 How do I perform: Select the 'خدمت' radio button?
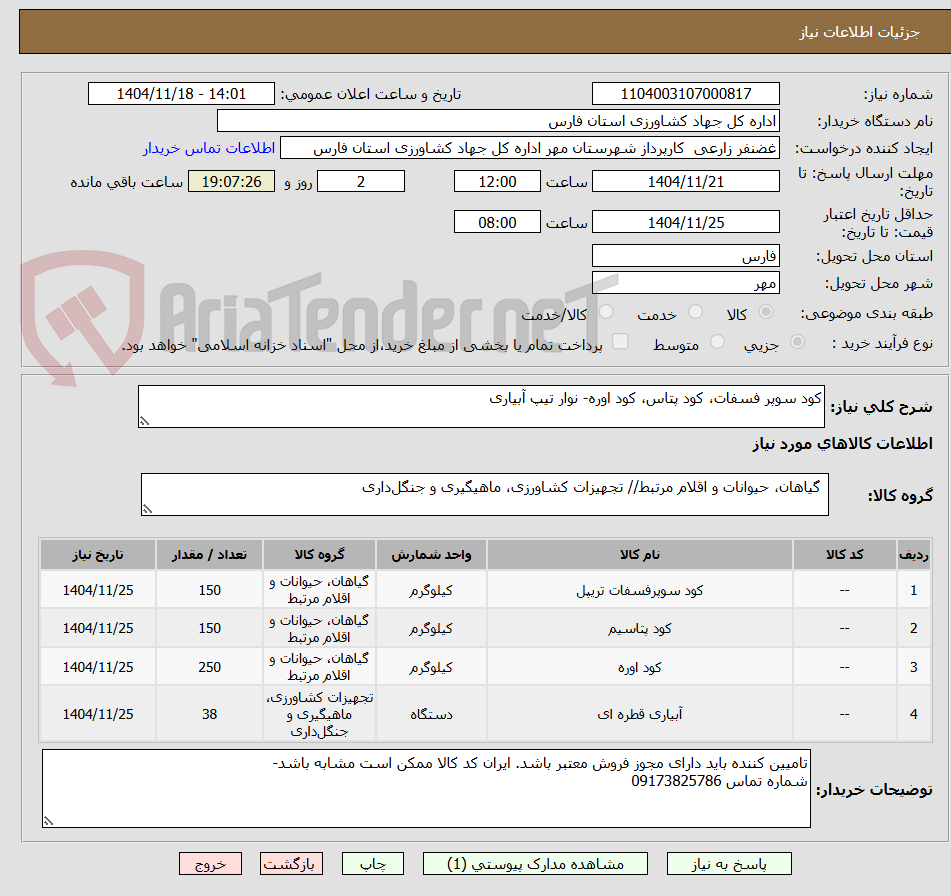tap(695, 312)
